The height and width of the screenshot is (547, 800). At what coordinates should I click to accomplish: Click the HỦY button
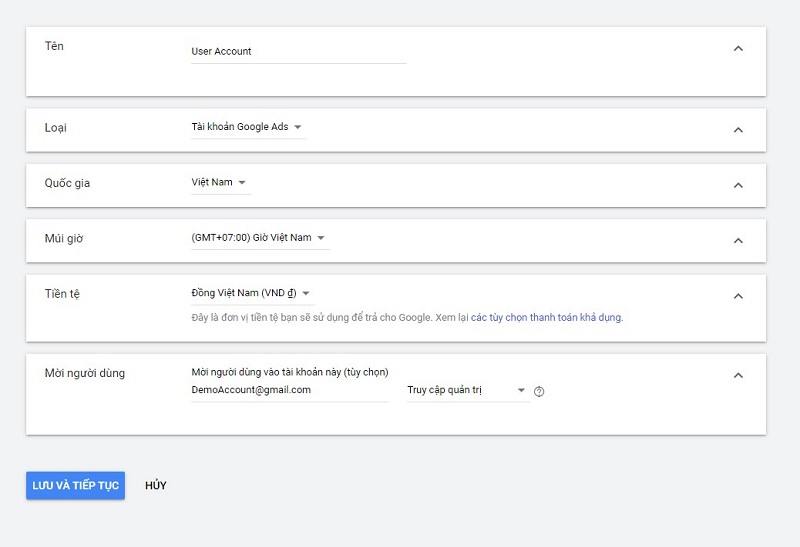point(156,485)
